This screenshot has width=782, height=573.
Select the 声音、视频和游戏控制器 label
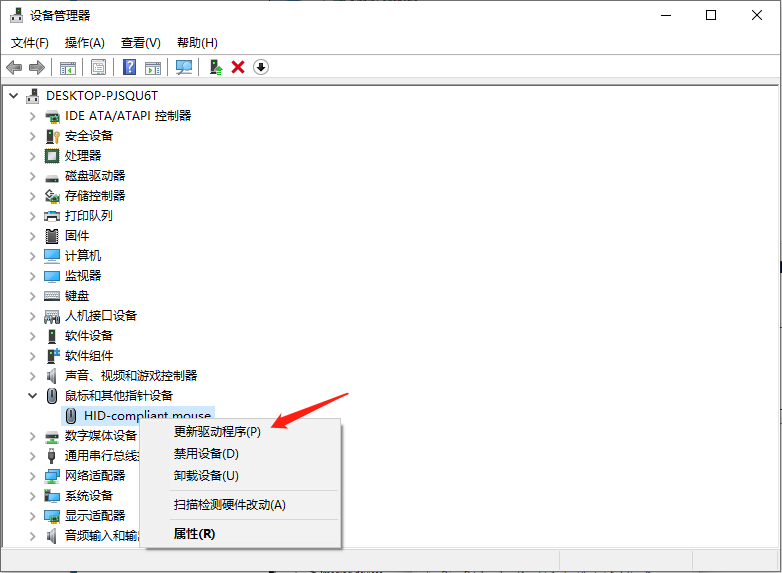(x=131, y=376)
